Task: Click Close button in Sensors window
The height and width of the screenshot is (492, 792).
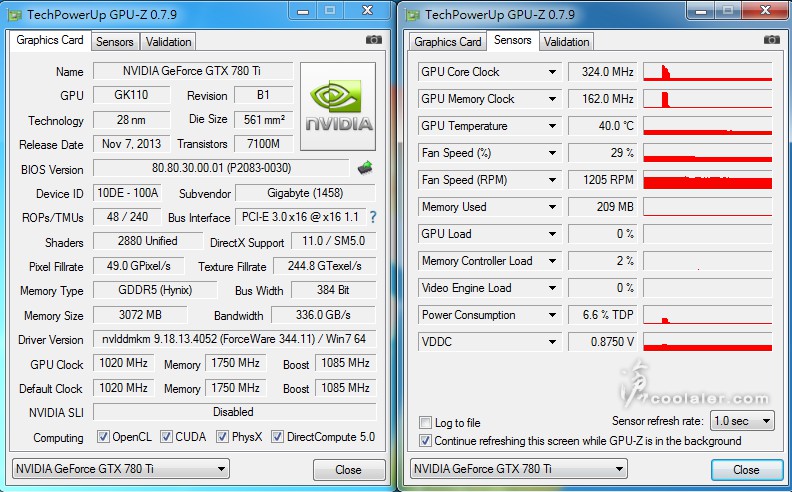Action: 747,470
